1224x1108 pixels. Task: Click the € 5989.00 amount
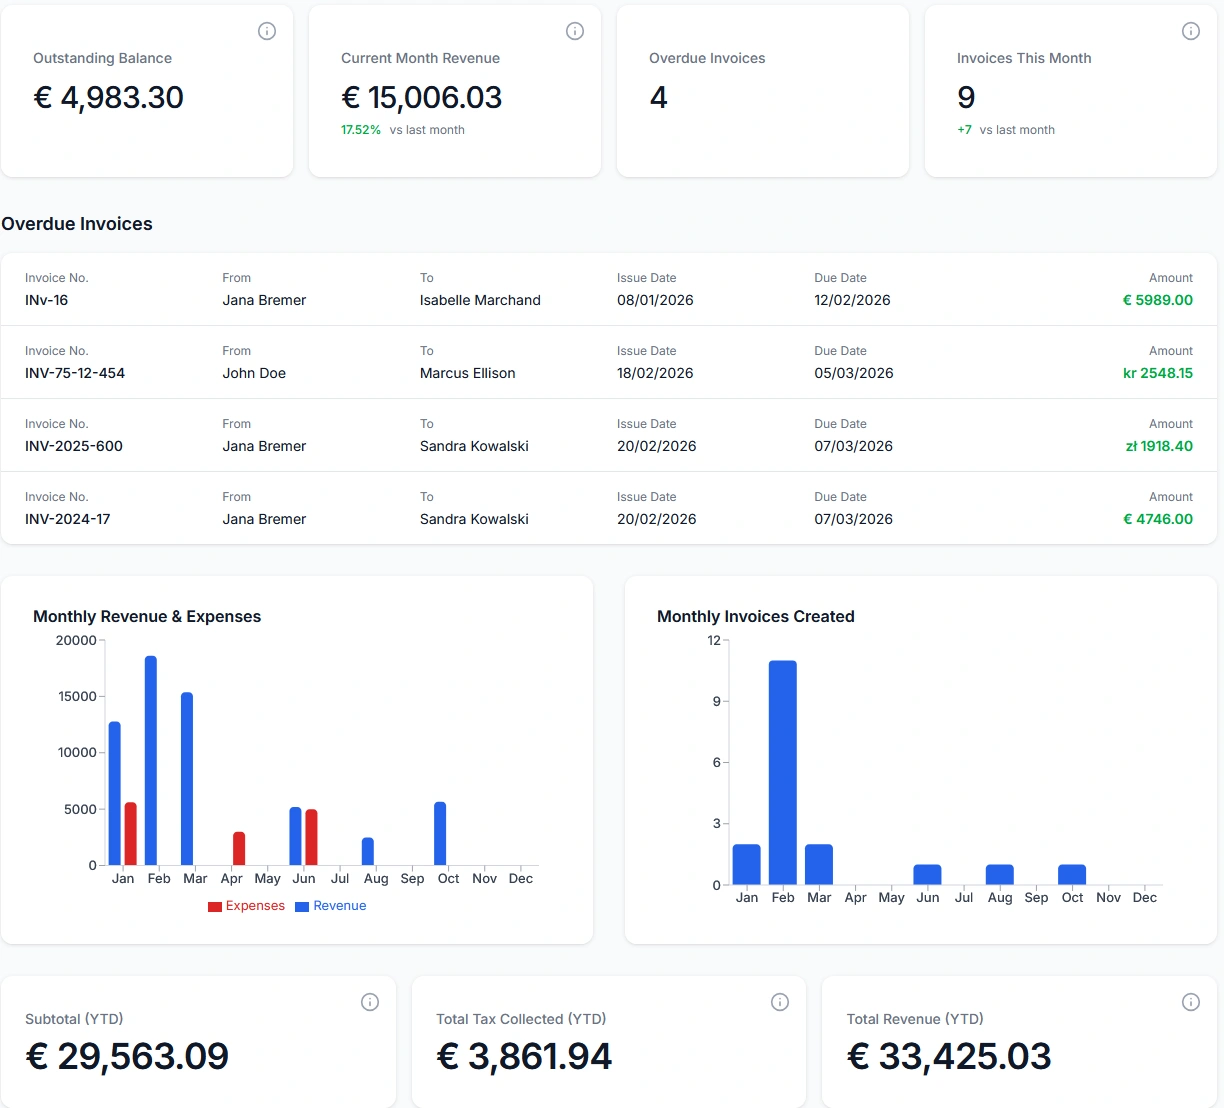tap(1158, 300)
